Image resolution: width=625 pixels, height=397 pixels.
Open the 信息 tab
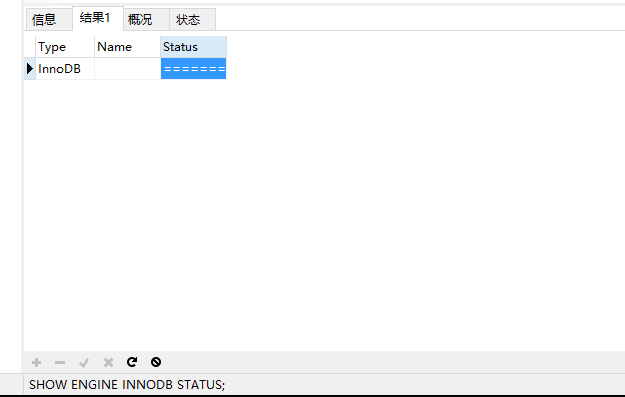pos(49,20)
